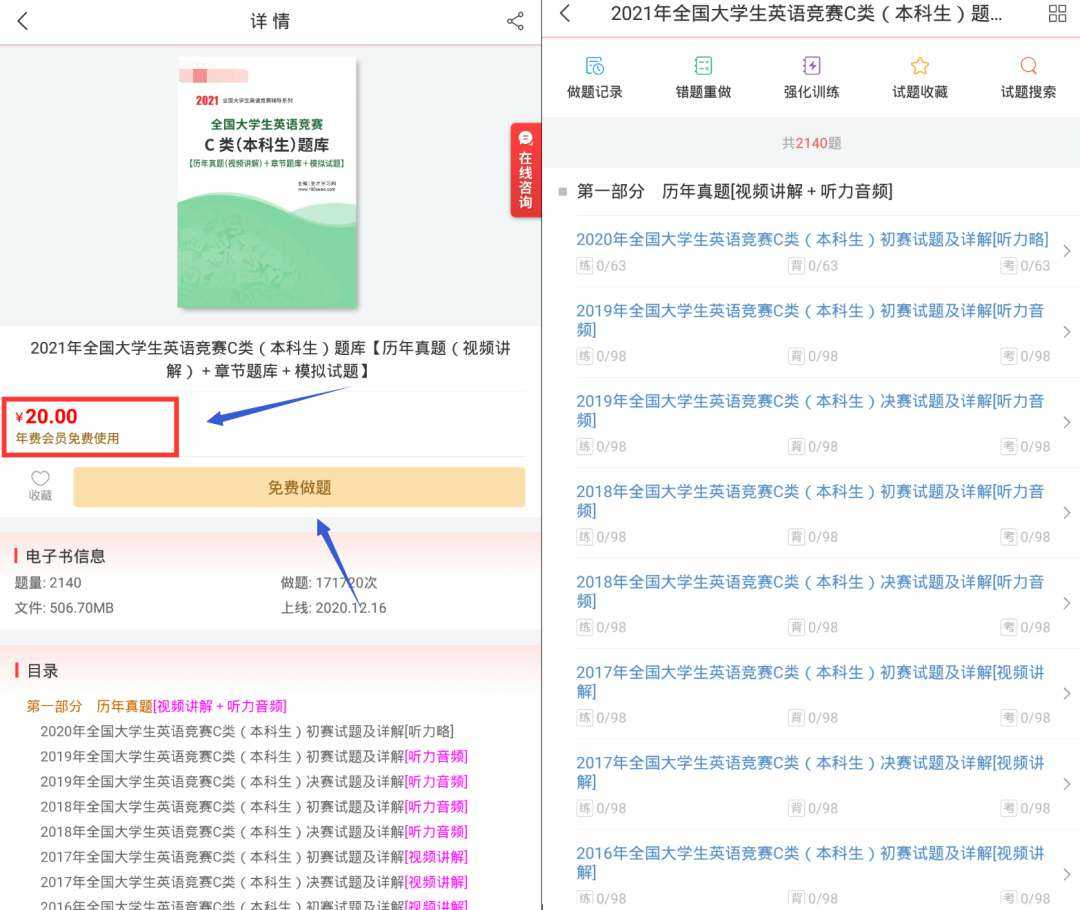This screenshot has height=910, width=1080.
Task: Expand chevron for 2018年初赛 row
Action: pyautogui.click(x=1067, y=513)
